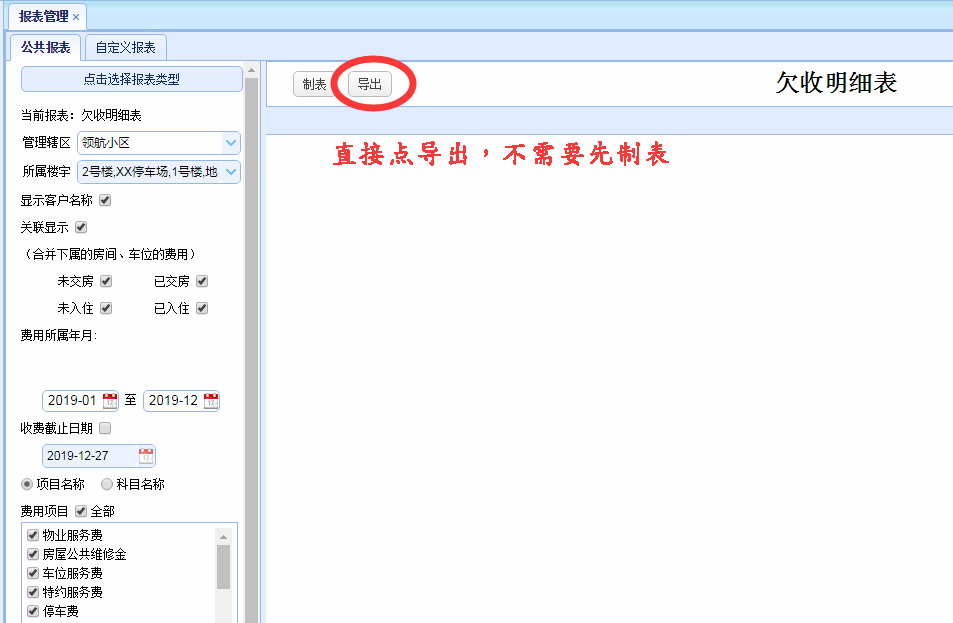Click the 导出 export button
953x623 pixels.
coord(370,84)
